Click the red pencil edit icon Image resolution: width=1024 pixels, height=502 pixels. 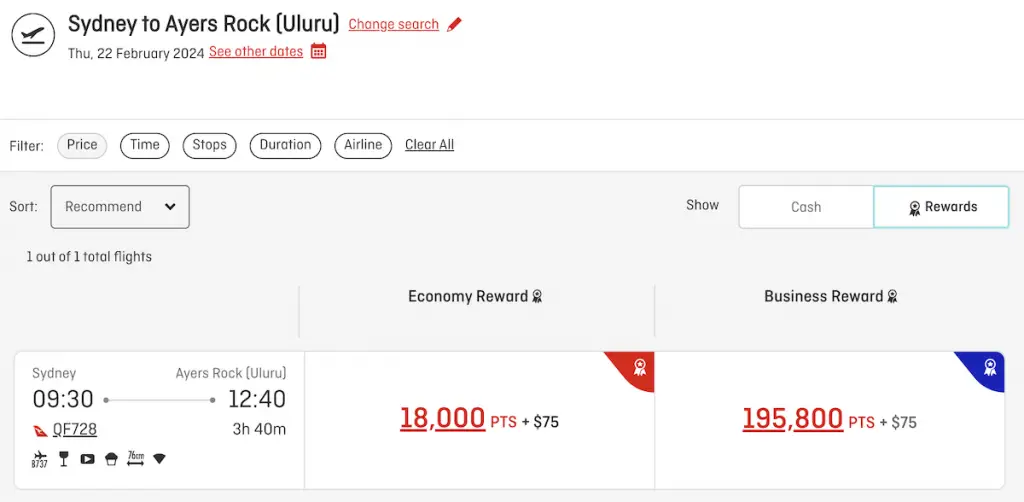[454, 25]
